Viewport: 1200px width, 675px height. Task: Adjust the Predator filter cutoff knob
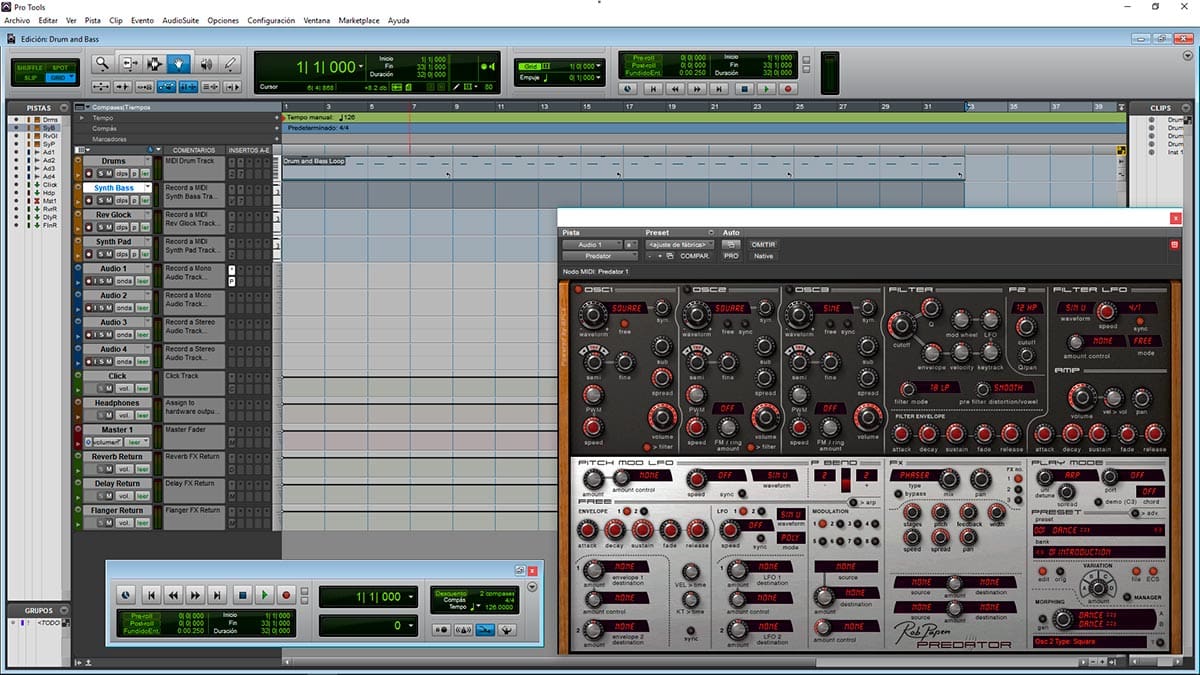(902, 325)
